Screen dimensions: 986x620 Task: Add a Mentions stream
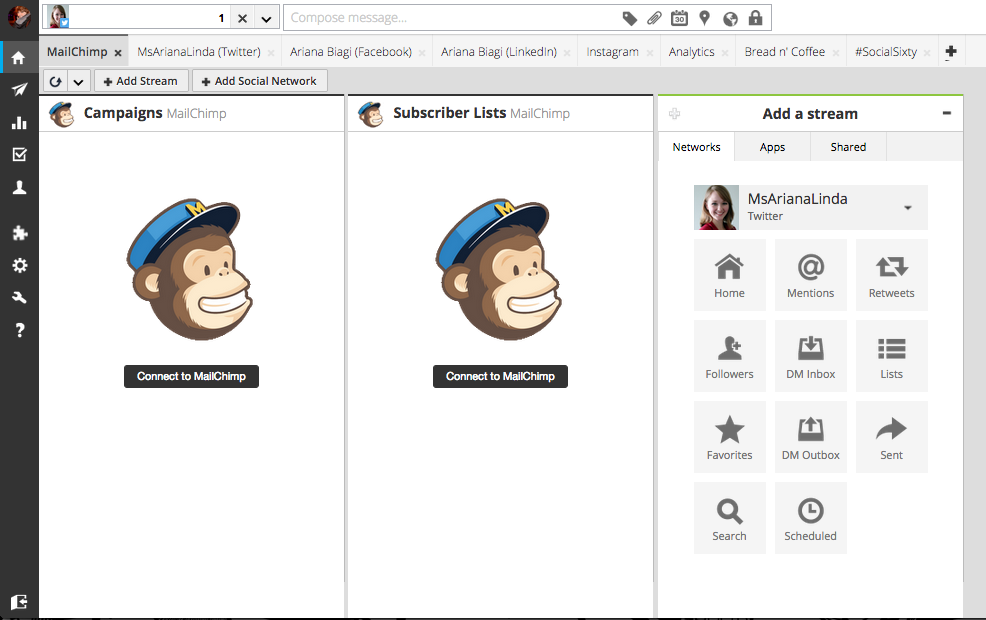(x=811, y=275)
